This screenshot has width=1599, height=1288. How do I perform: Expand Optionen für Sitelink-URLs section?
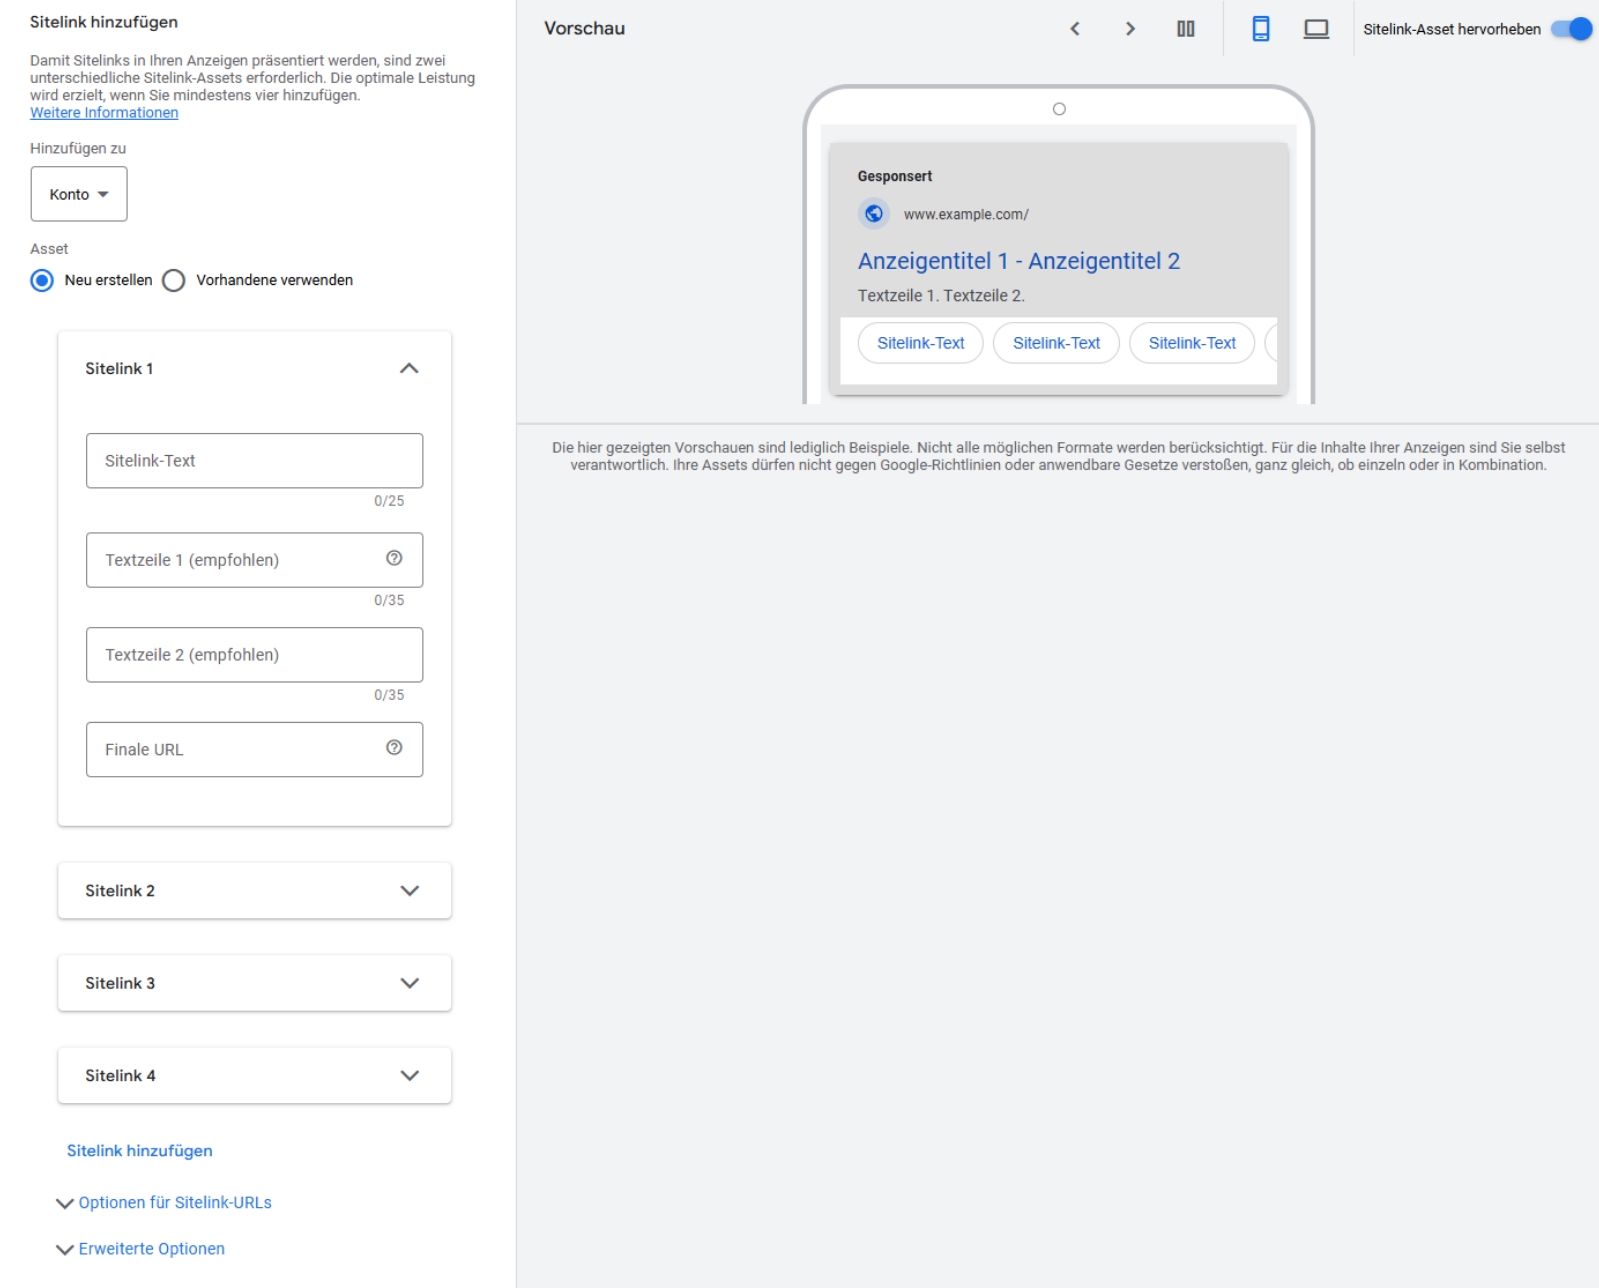click(174, 1203)
